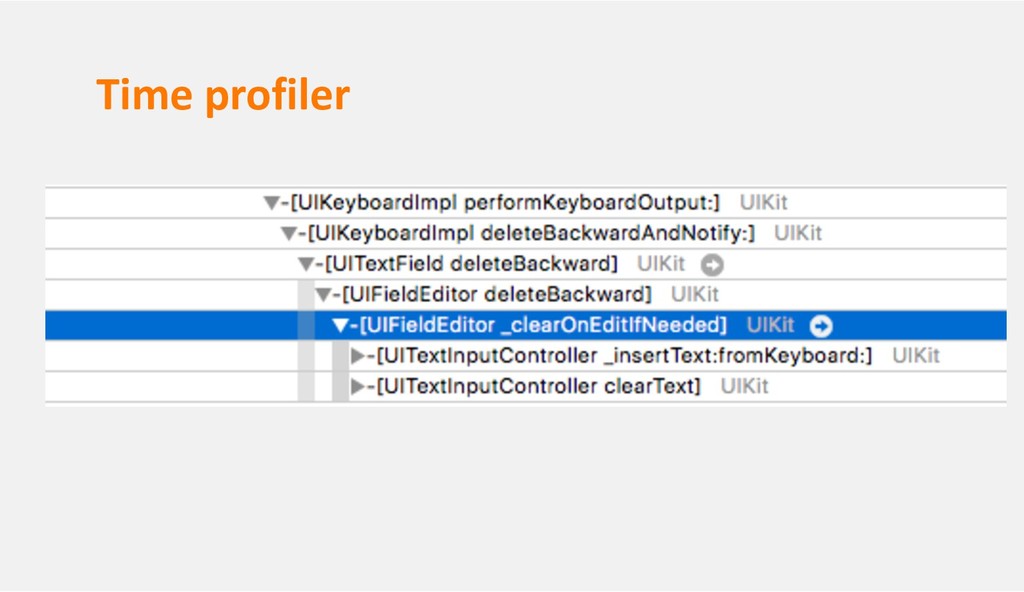This screenshot has width=1024, height=592.
Task: Collapse the UIFieldEditor deleteBackward triangle
Action: (x=323, y=295)
